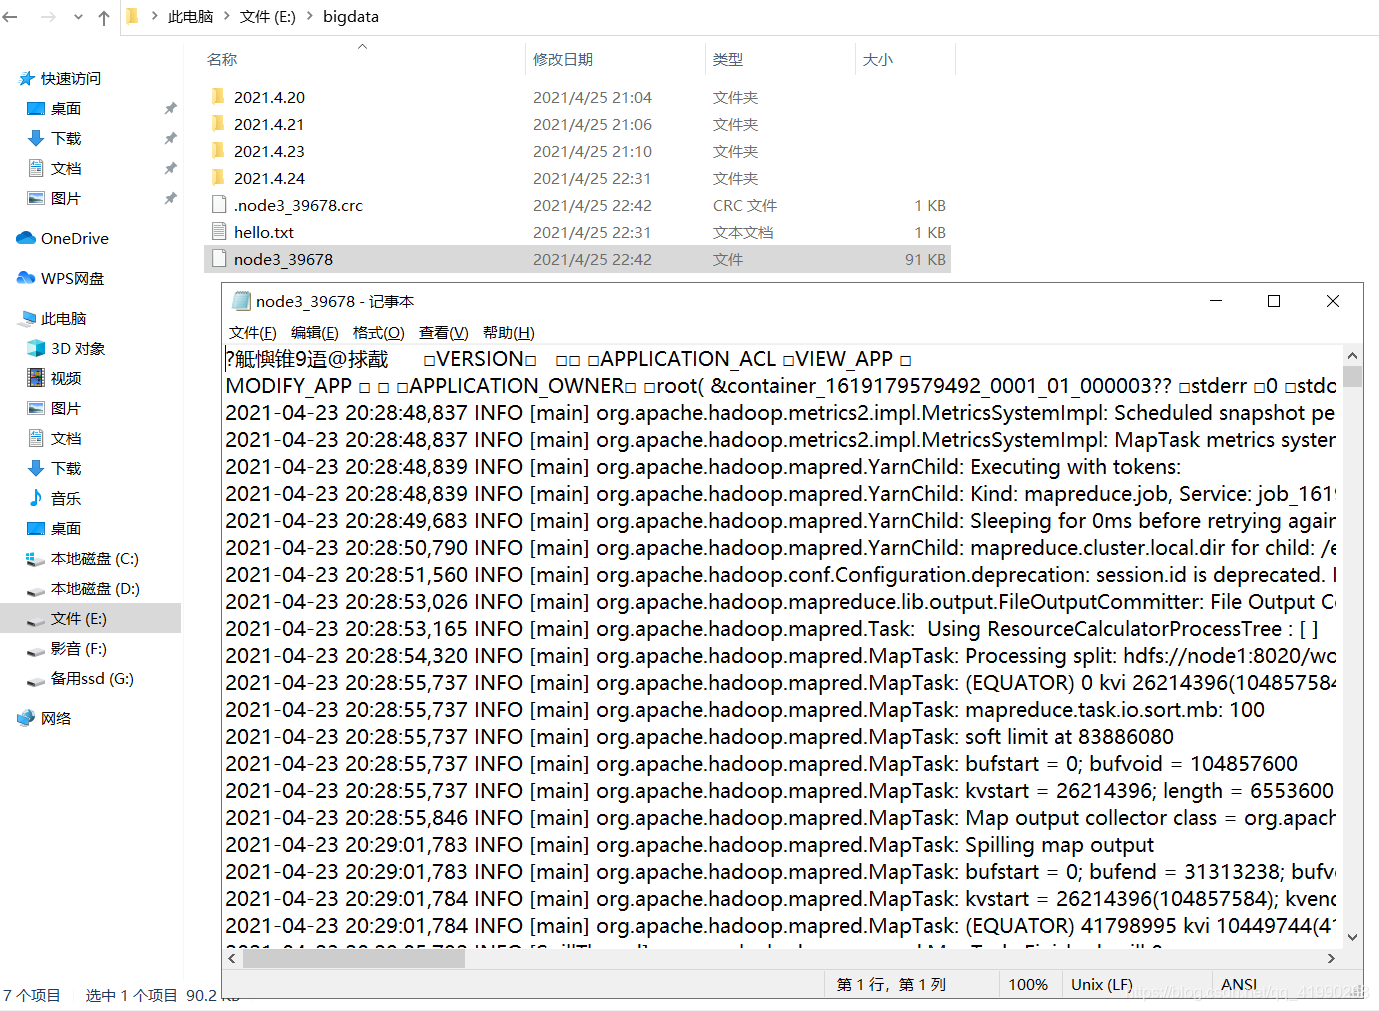
Task: Click Notepad title bar icon
Action: 240,301
